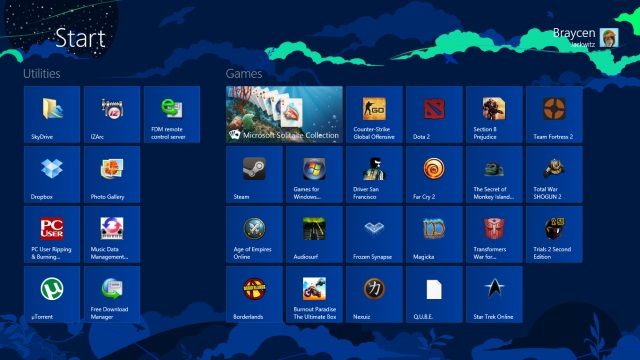
Task: Open PC User Ripping & Burning tile
Action: 52,234
